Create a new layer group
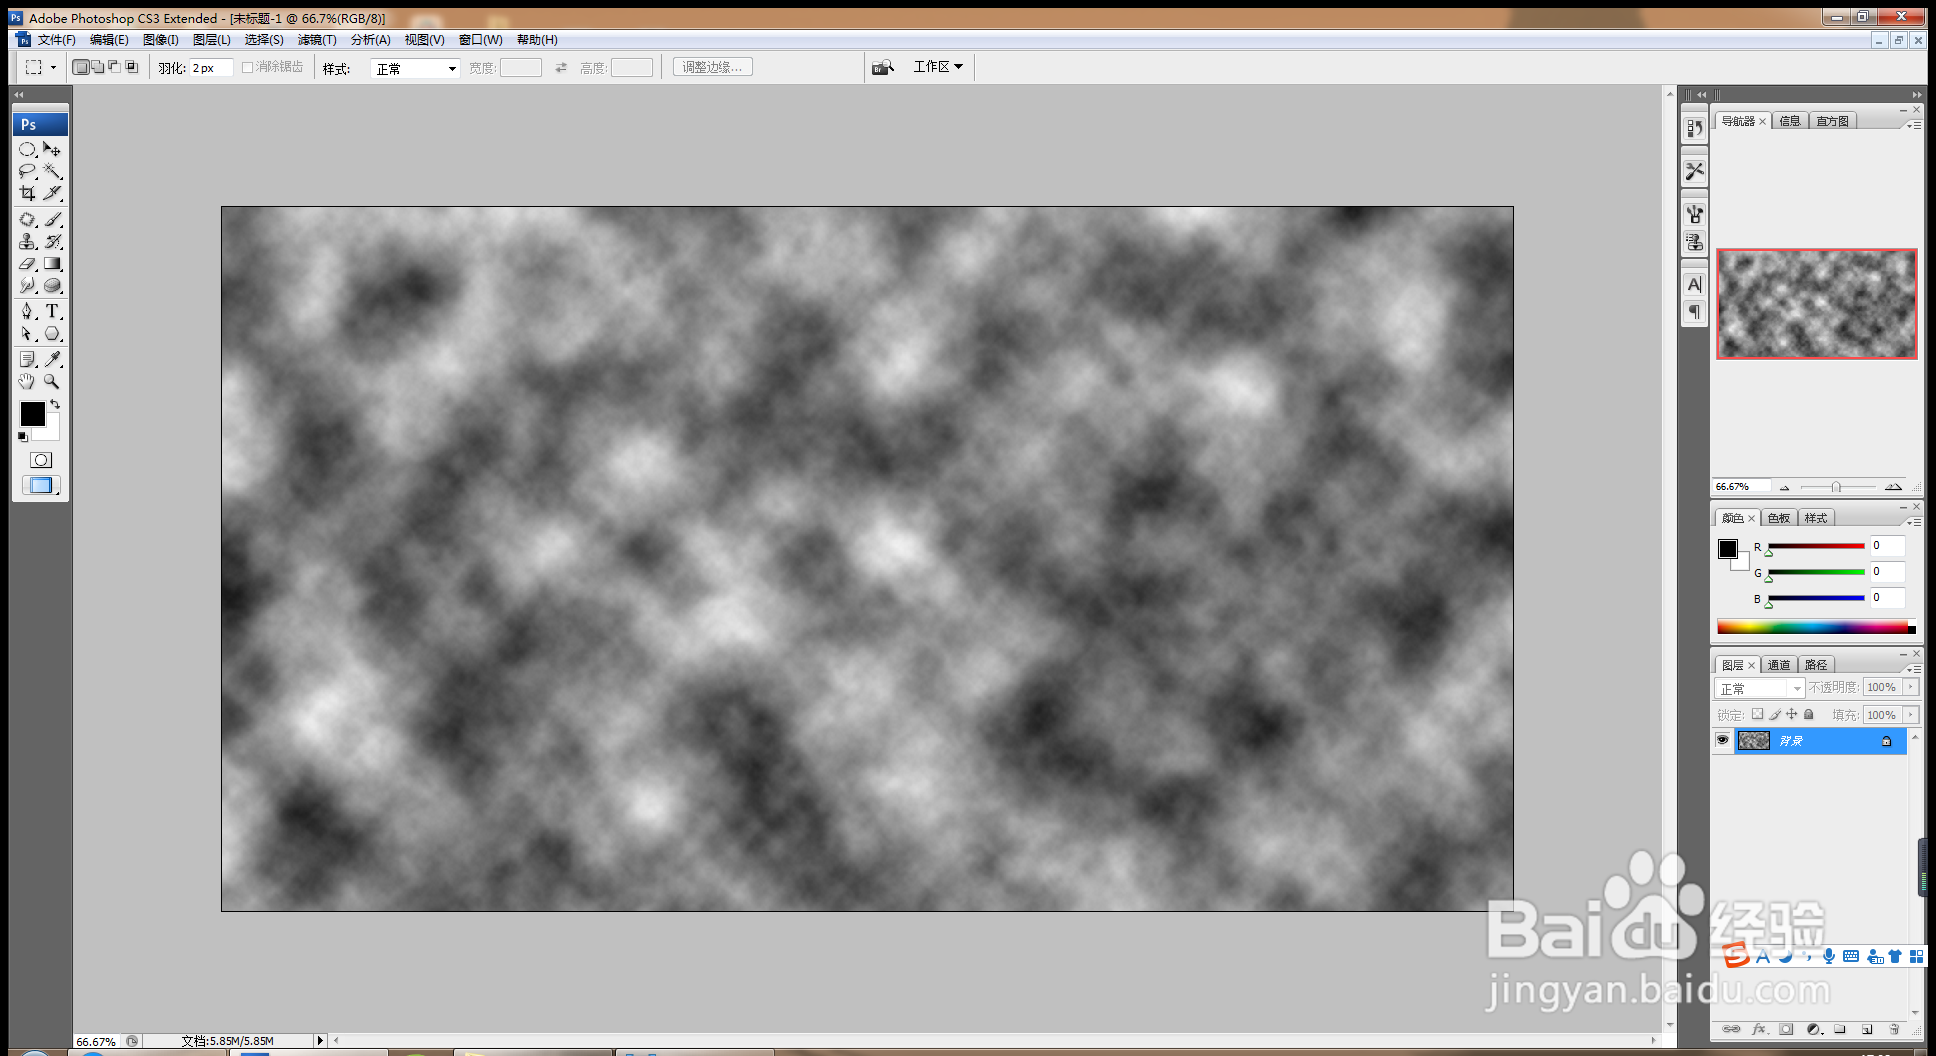 click(x=1839, y=1029)
